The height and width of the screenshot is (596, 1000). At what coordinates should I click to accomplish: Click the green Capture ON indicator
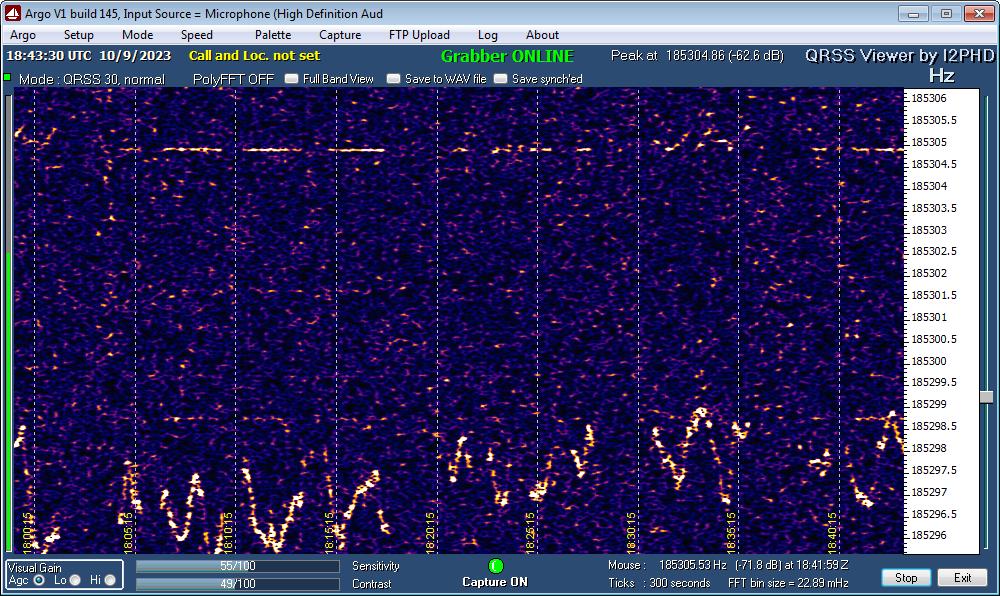click(x=496, y=565)
